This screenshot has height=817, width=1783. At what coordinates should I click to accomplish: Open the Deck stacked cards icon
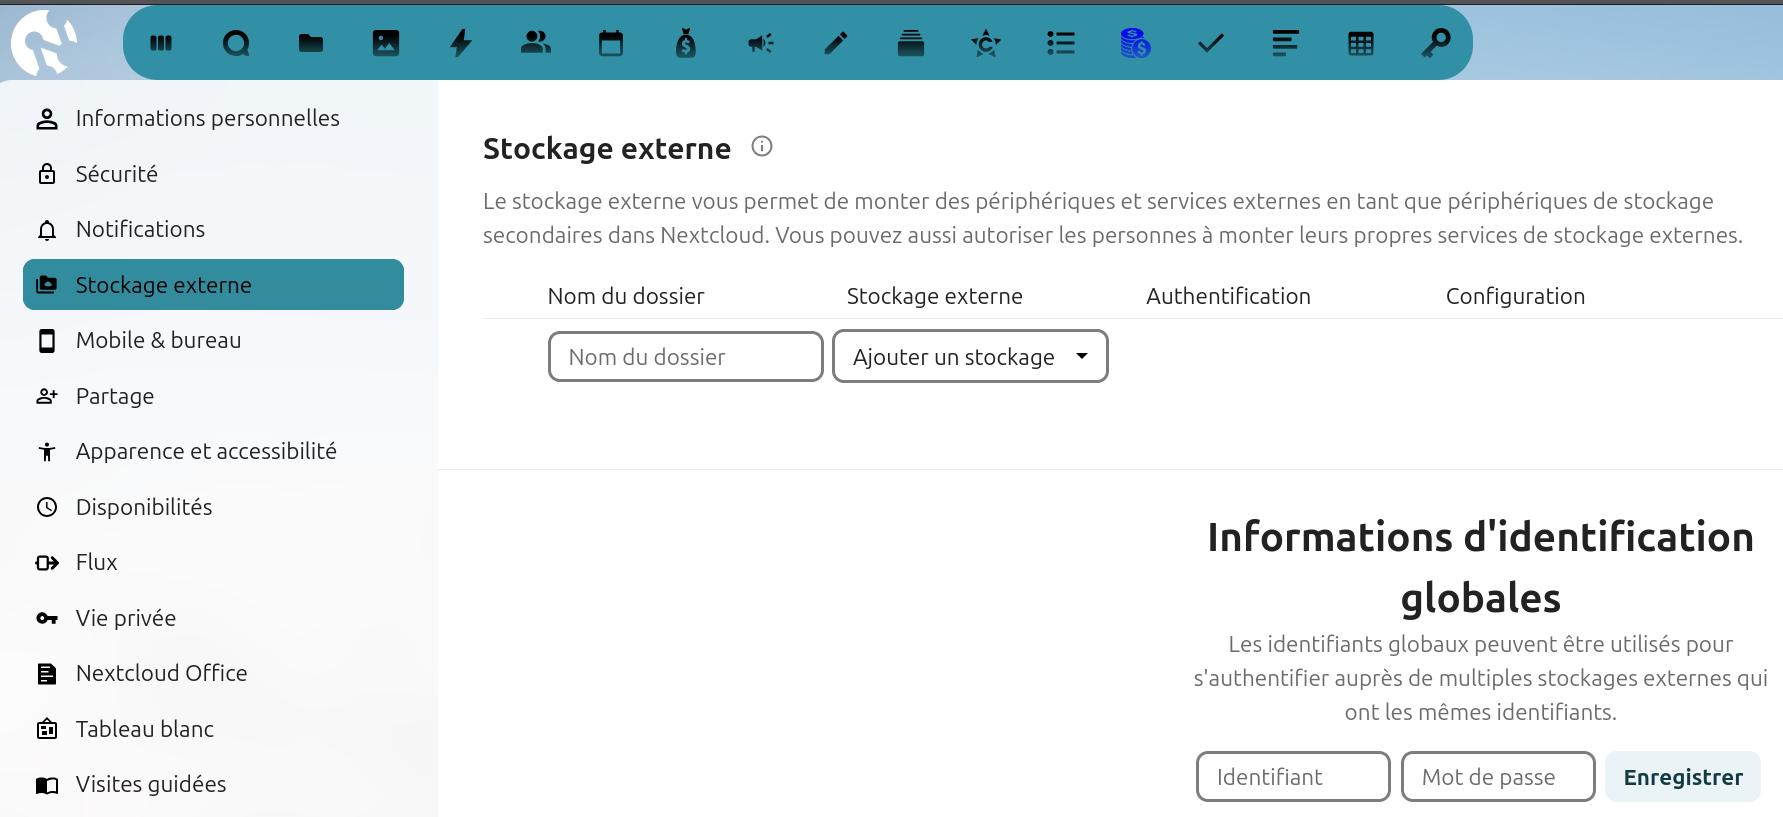click(911, 43)
